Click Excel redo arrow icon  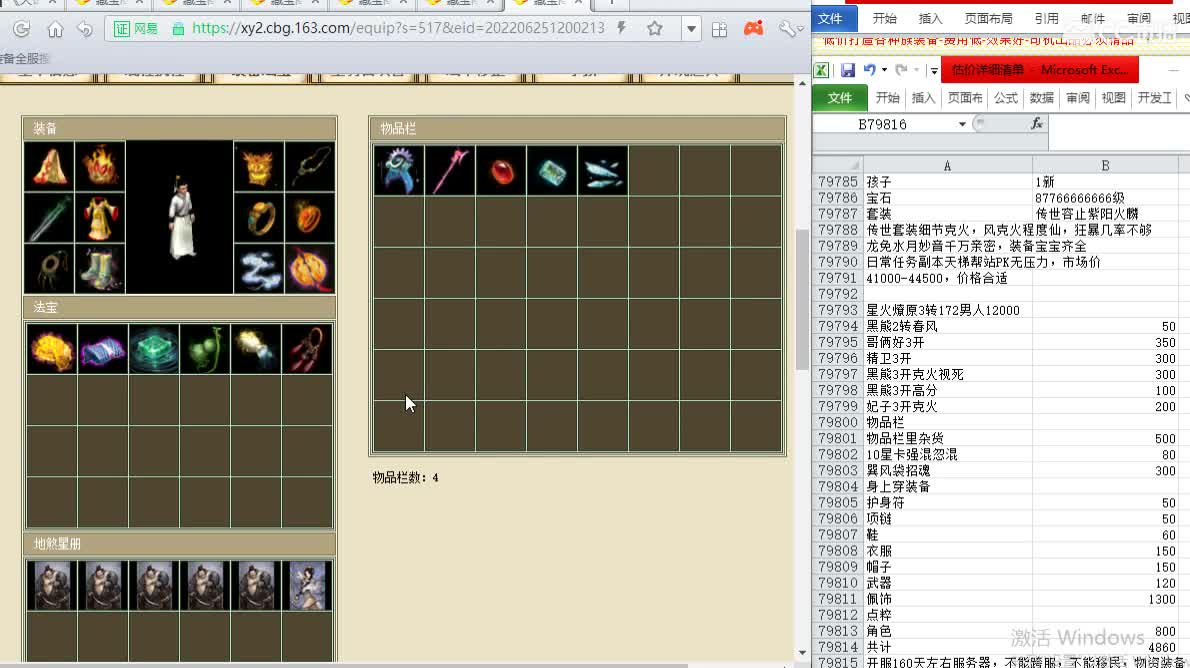(x=901, y=70)
